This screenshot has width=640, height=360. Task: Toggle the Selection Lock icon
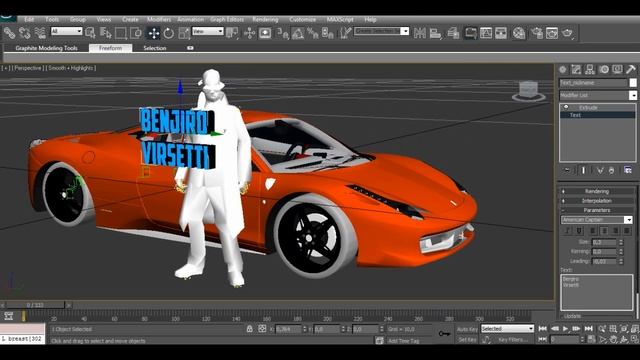tap(249, 329)
